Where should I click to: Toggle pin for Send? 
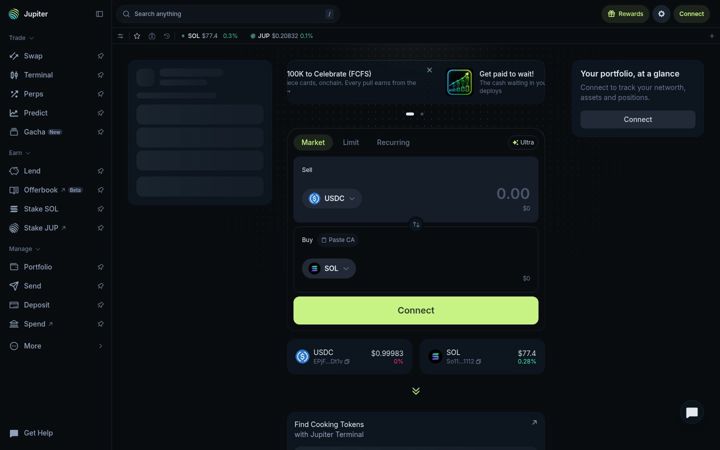click(x=100, y=286)
